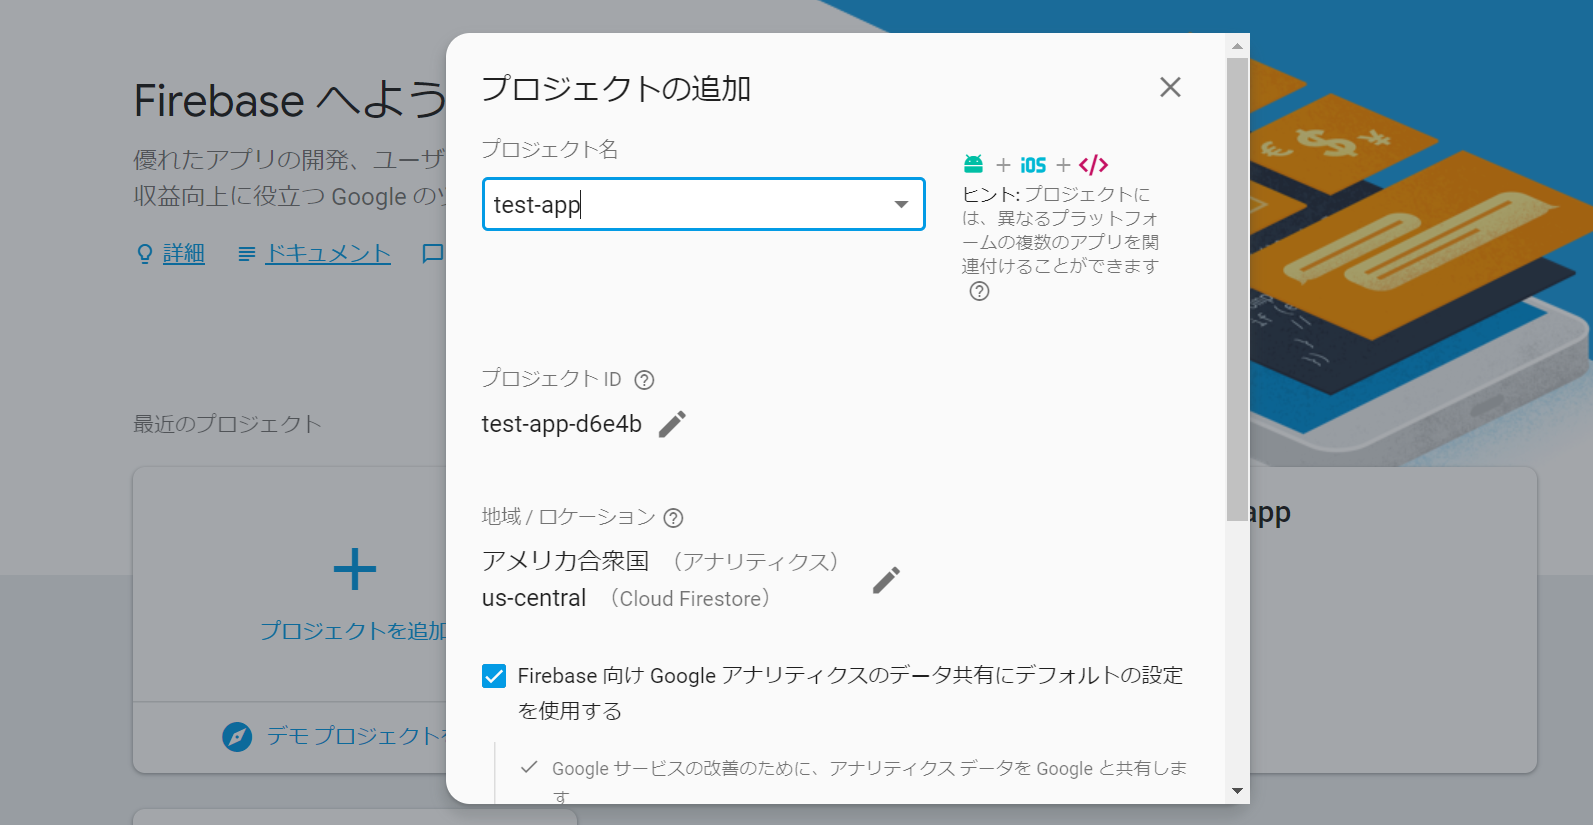Click the document lines icon beside ドキュメント

coord(247,255)
